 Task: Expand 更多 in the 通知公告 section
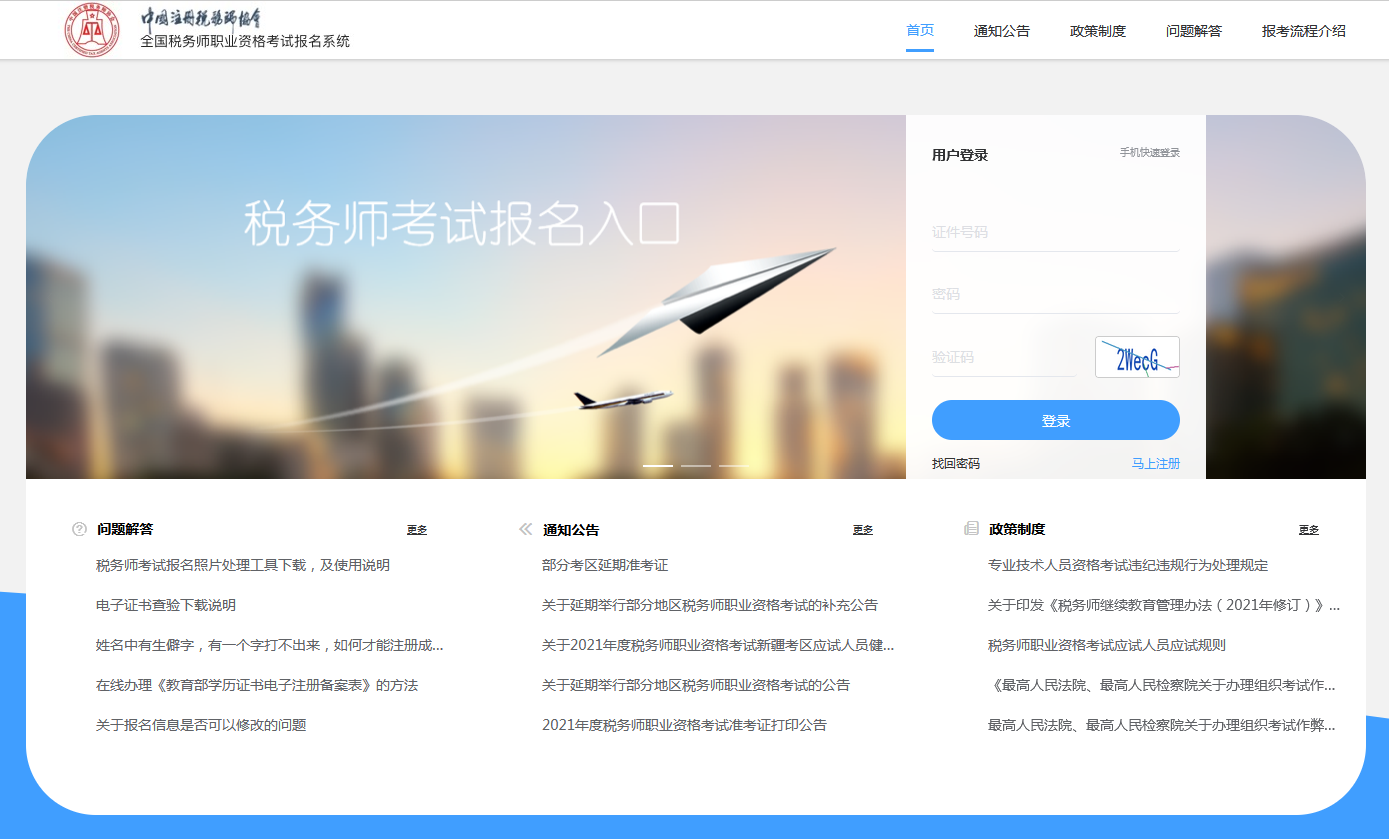pos(862,530)
